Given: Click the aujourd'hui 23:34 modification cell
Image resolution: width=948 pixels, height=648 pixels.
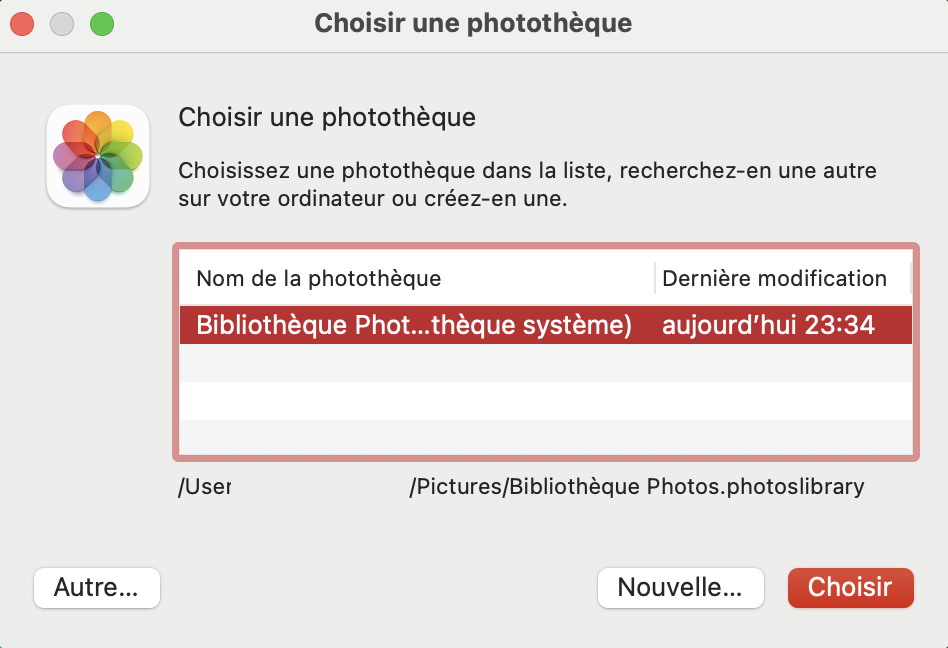Looking at the screenshot, I should click(768, 325).
